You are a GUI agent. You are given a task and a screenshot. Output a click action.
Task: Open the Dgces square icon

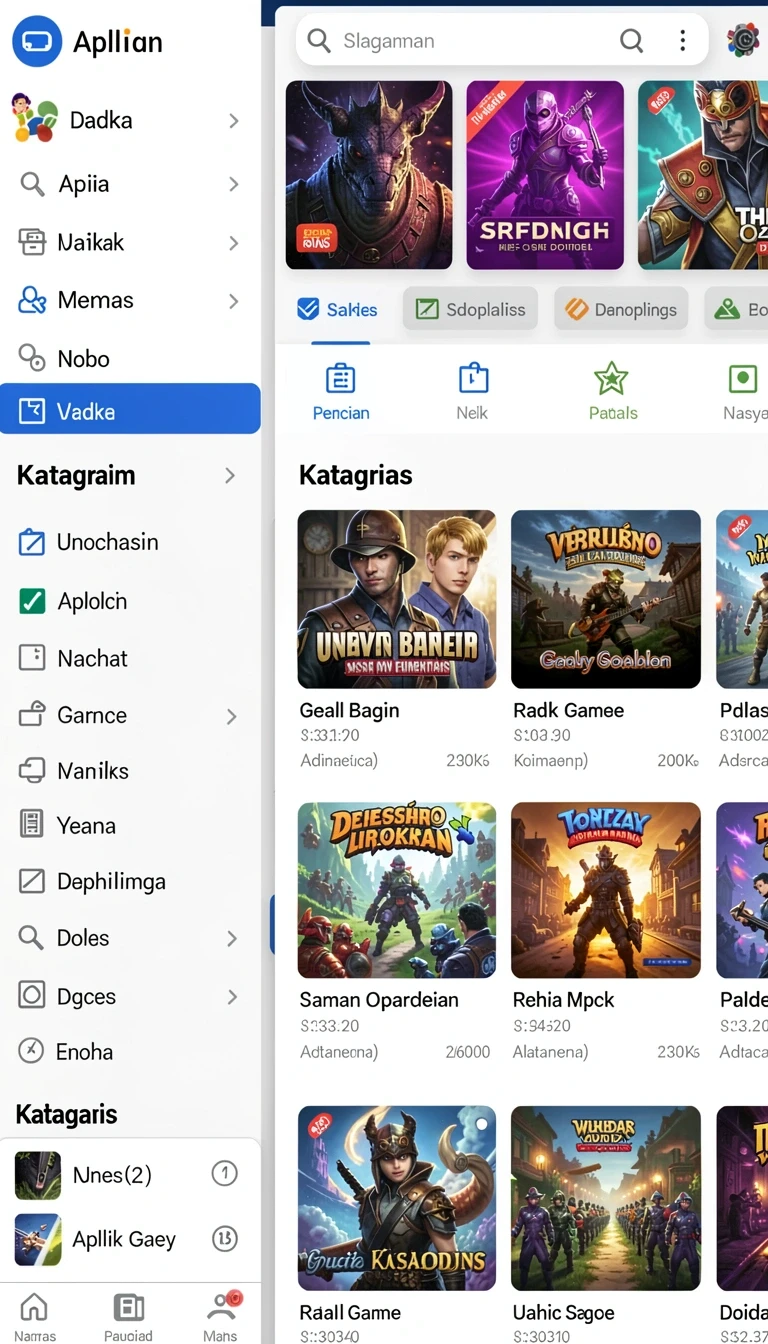coord(32,995)
